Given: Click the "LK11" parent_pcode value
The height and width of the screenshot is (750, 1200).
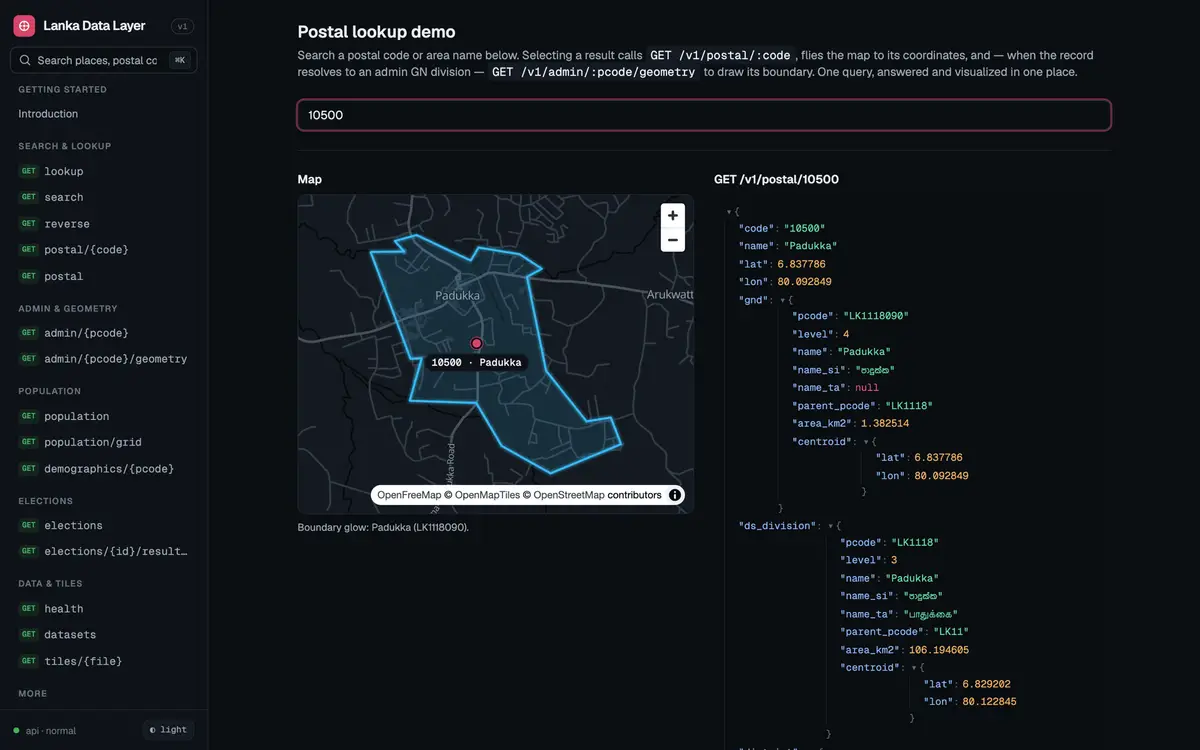Looking at the screenshot, I should pos(950,632).
